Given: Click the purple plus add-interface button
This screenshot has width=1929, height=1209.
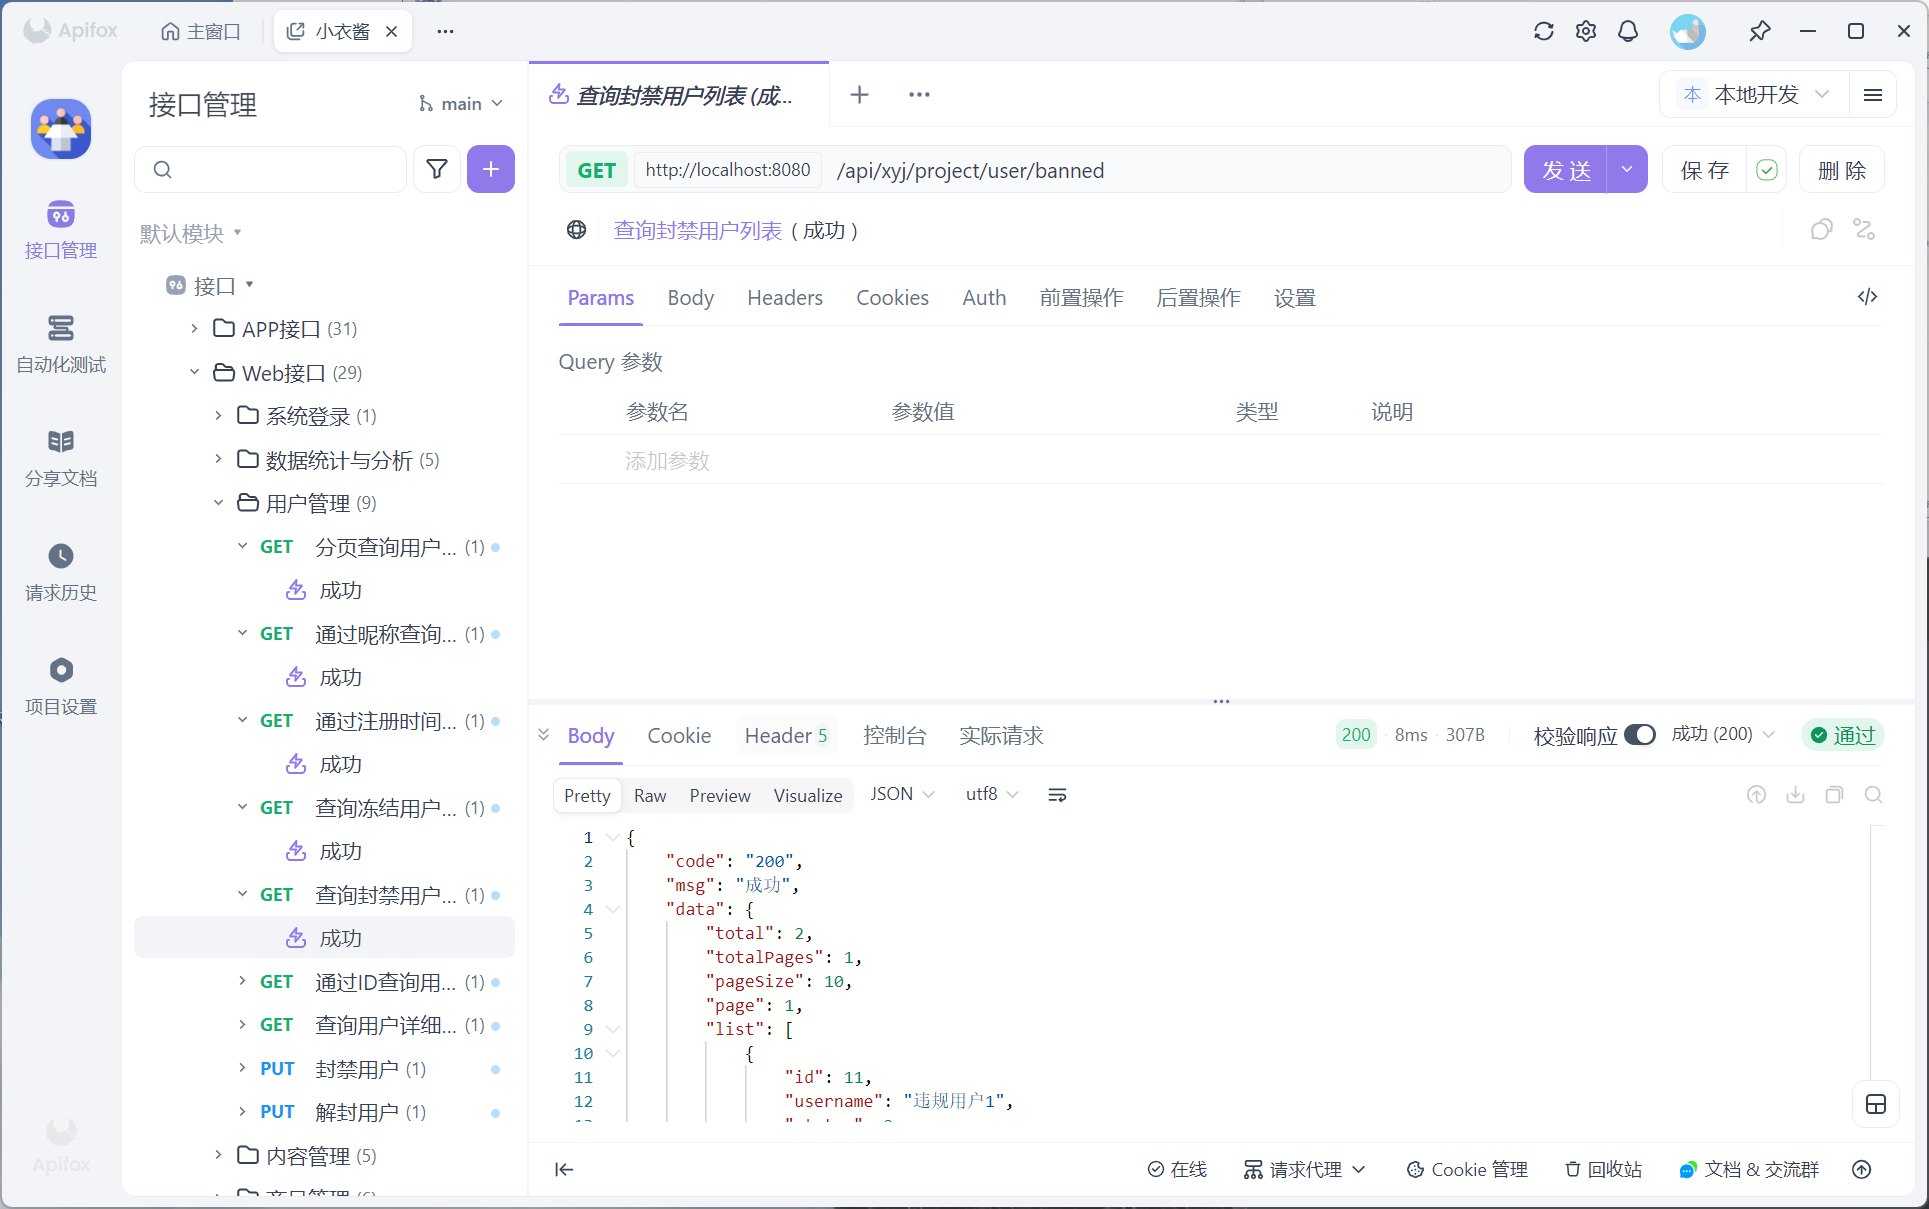Looking at the screenshot, I should (490, 169).
